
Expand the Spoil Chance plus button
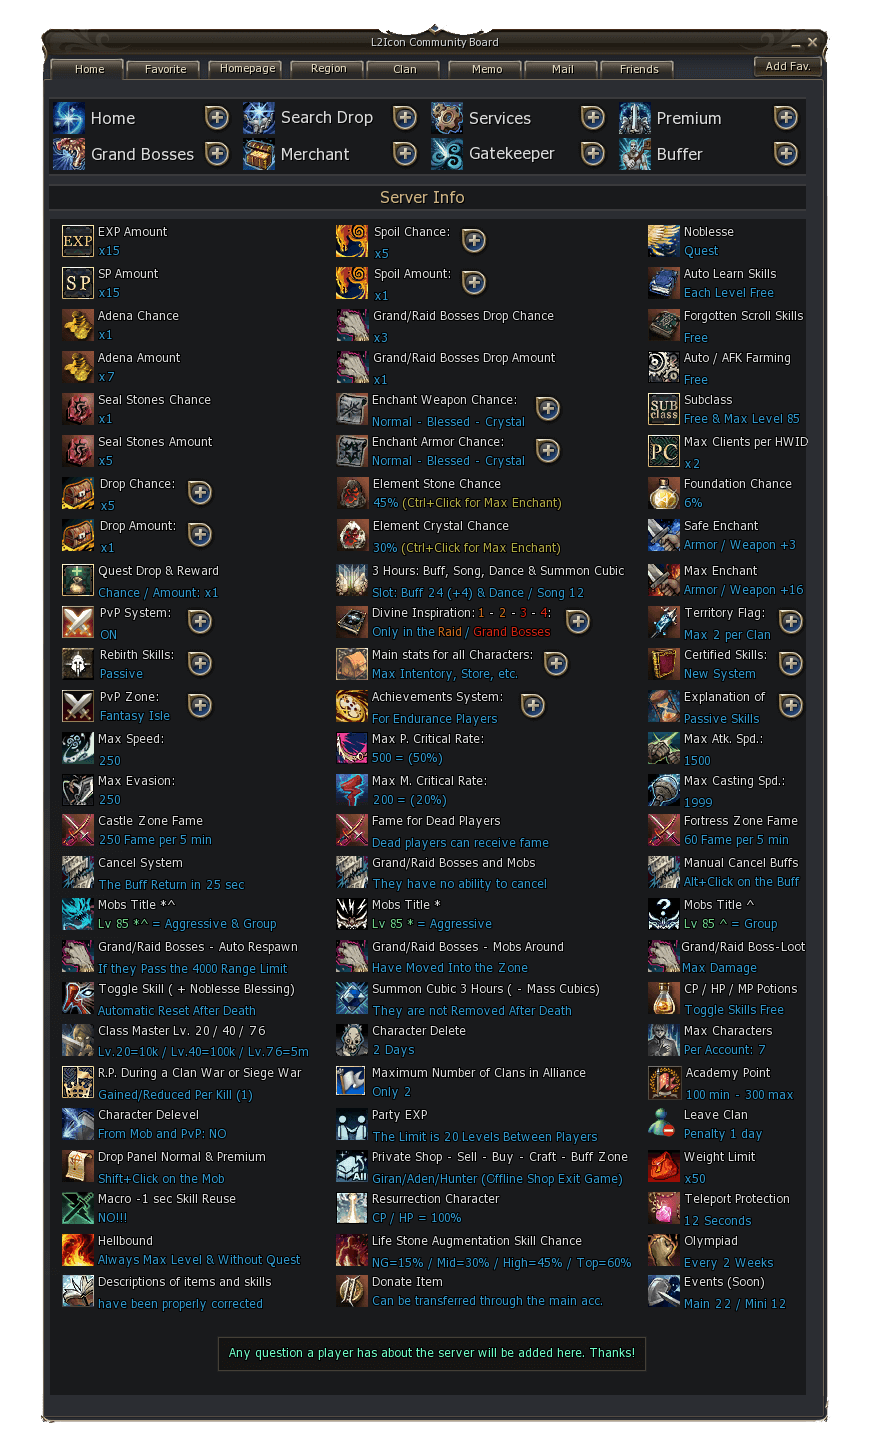[x=474, y=241]
